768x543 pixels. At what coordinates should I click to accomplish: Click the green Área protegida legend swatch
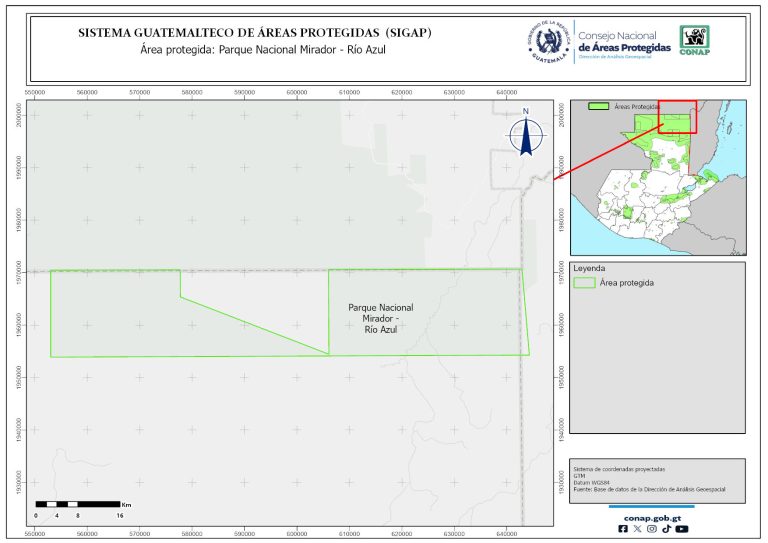585,283
